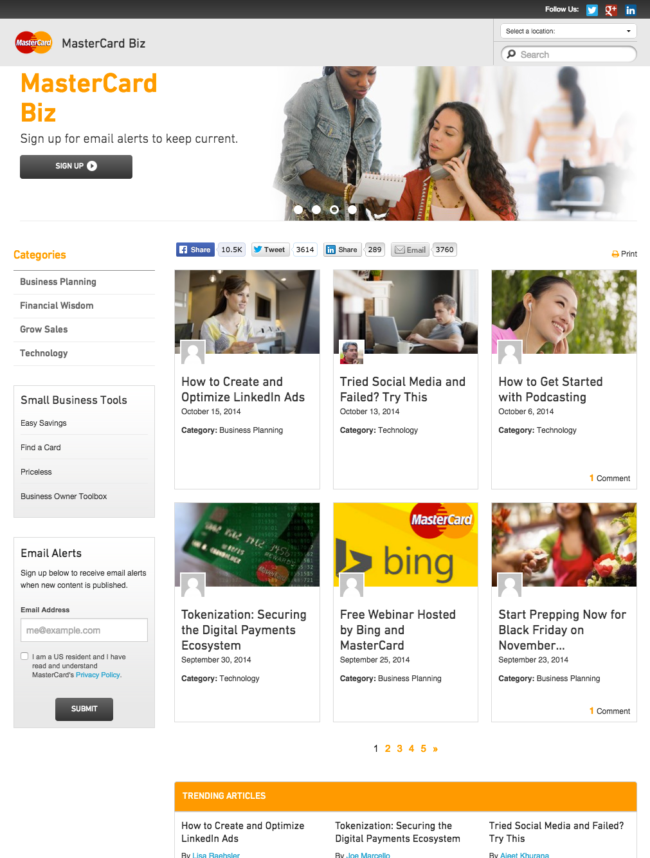The height and width of the screenshot is (858, 650).
Task: Click the SUBMIT button for email alerts
Action: pyautogui.click(x=84, y=709)
